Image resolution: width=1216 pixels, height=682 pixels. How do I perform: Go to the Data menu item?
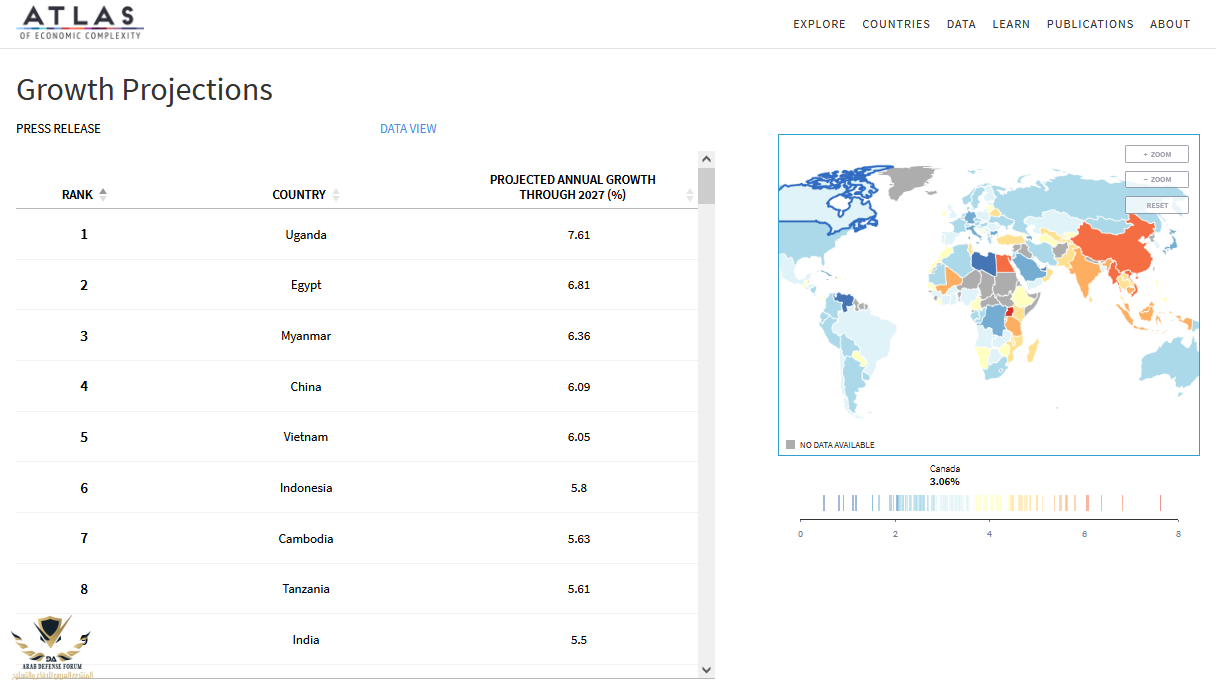pyautogui.click(x=961, y=24)
